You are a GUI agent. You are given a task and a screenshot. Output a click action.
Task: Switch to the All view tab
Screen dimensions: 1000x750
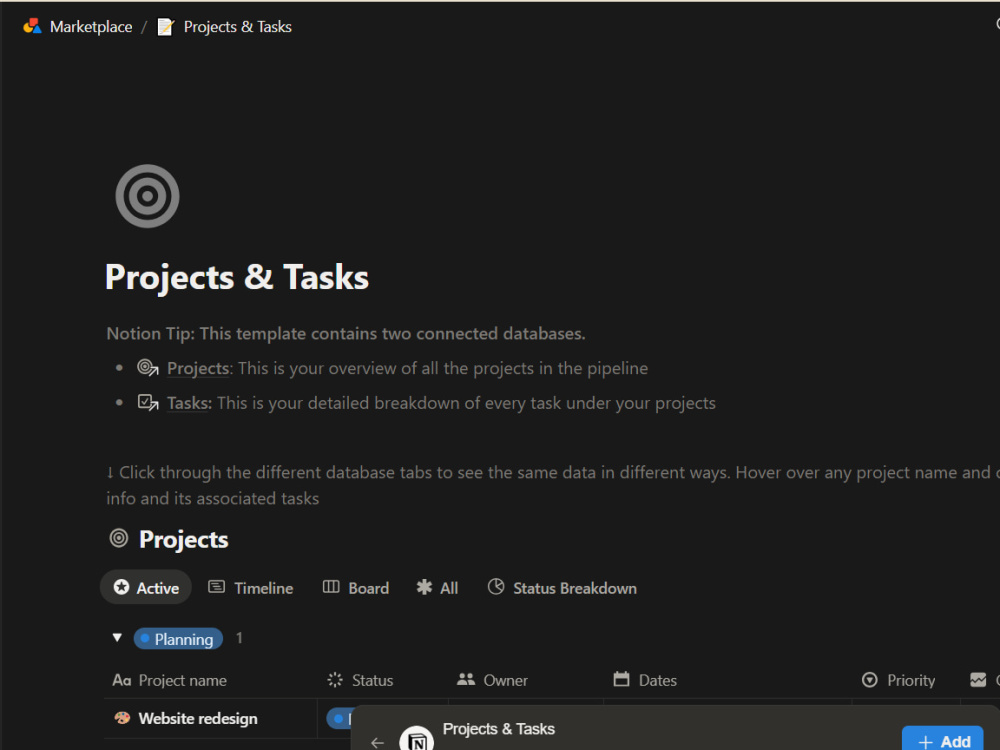pos(437,587)
